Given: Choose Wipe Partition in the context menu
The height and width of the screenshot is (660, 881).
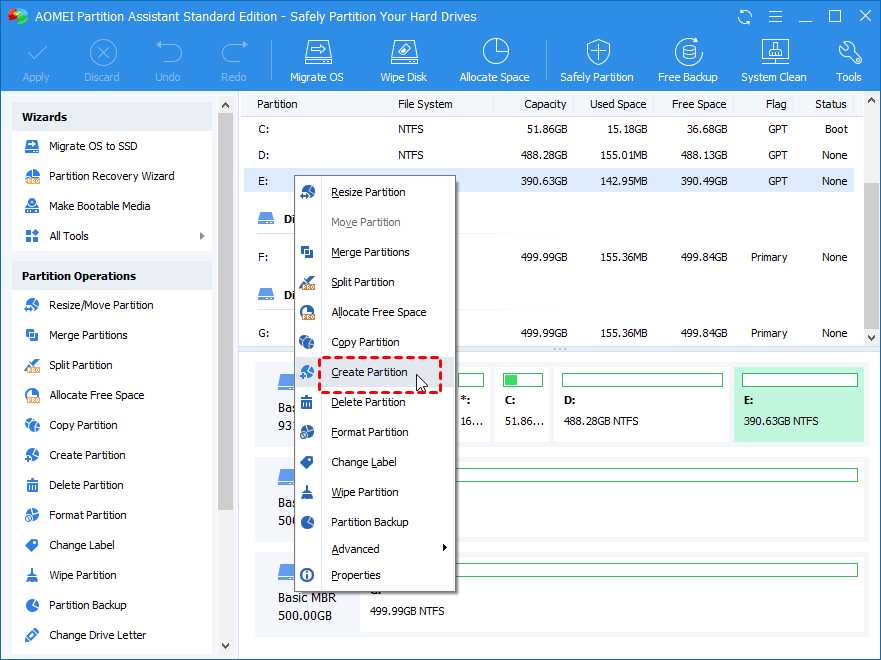Looking at the screenshot, I should 375,492.
